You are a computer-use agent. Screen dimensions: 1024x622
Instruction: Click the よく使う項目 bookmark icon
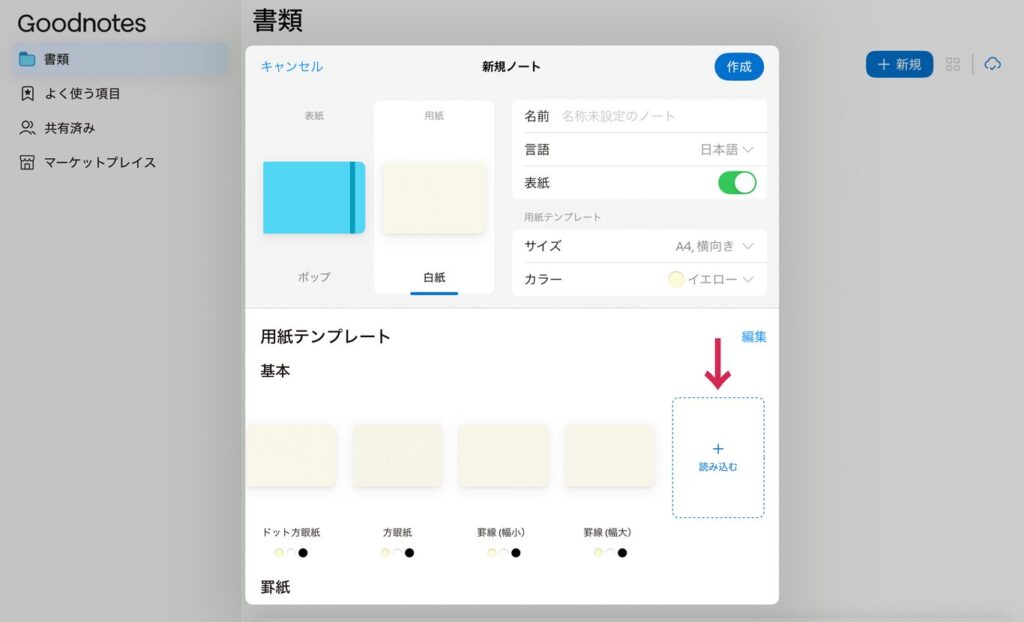(27, 94)
